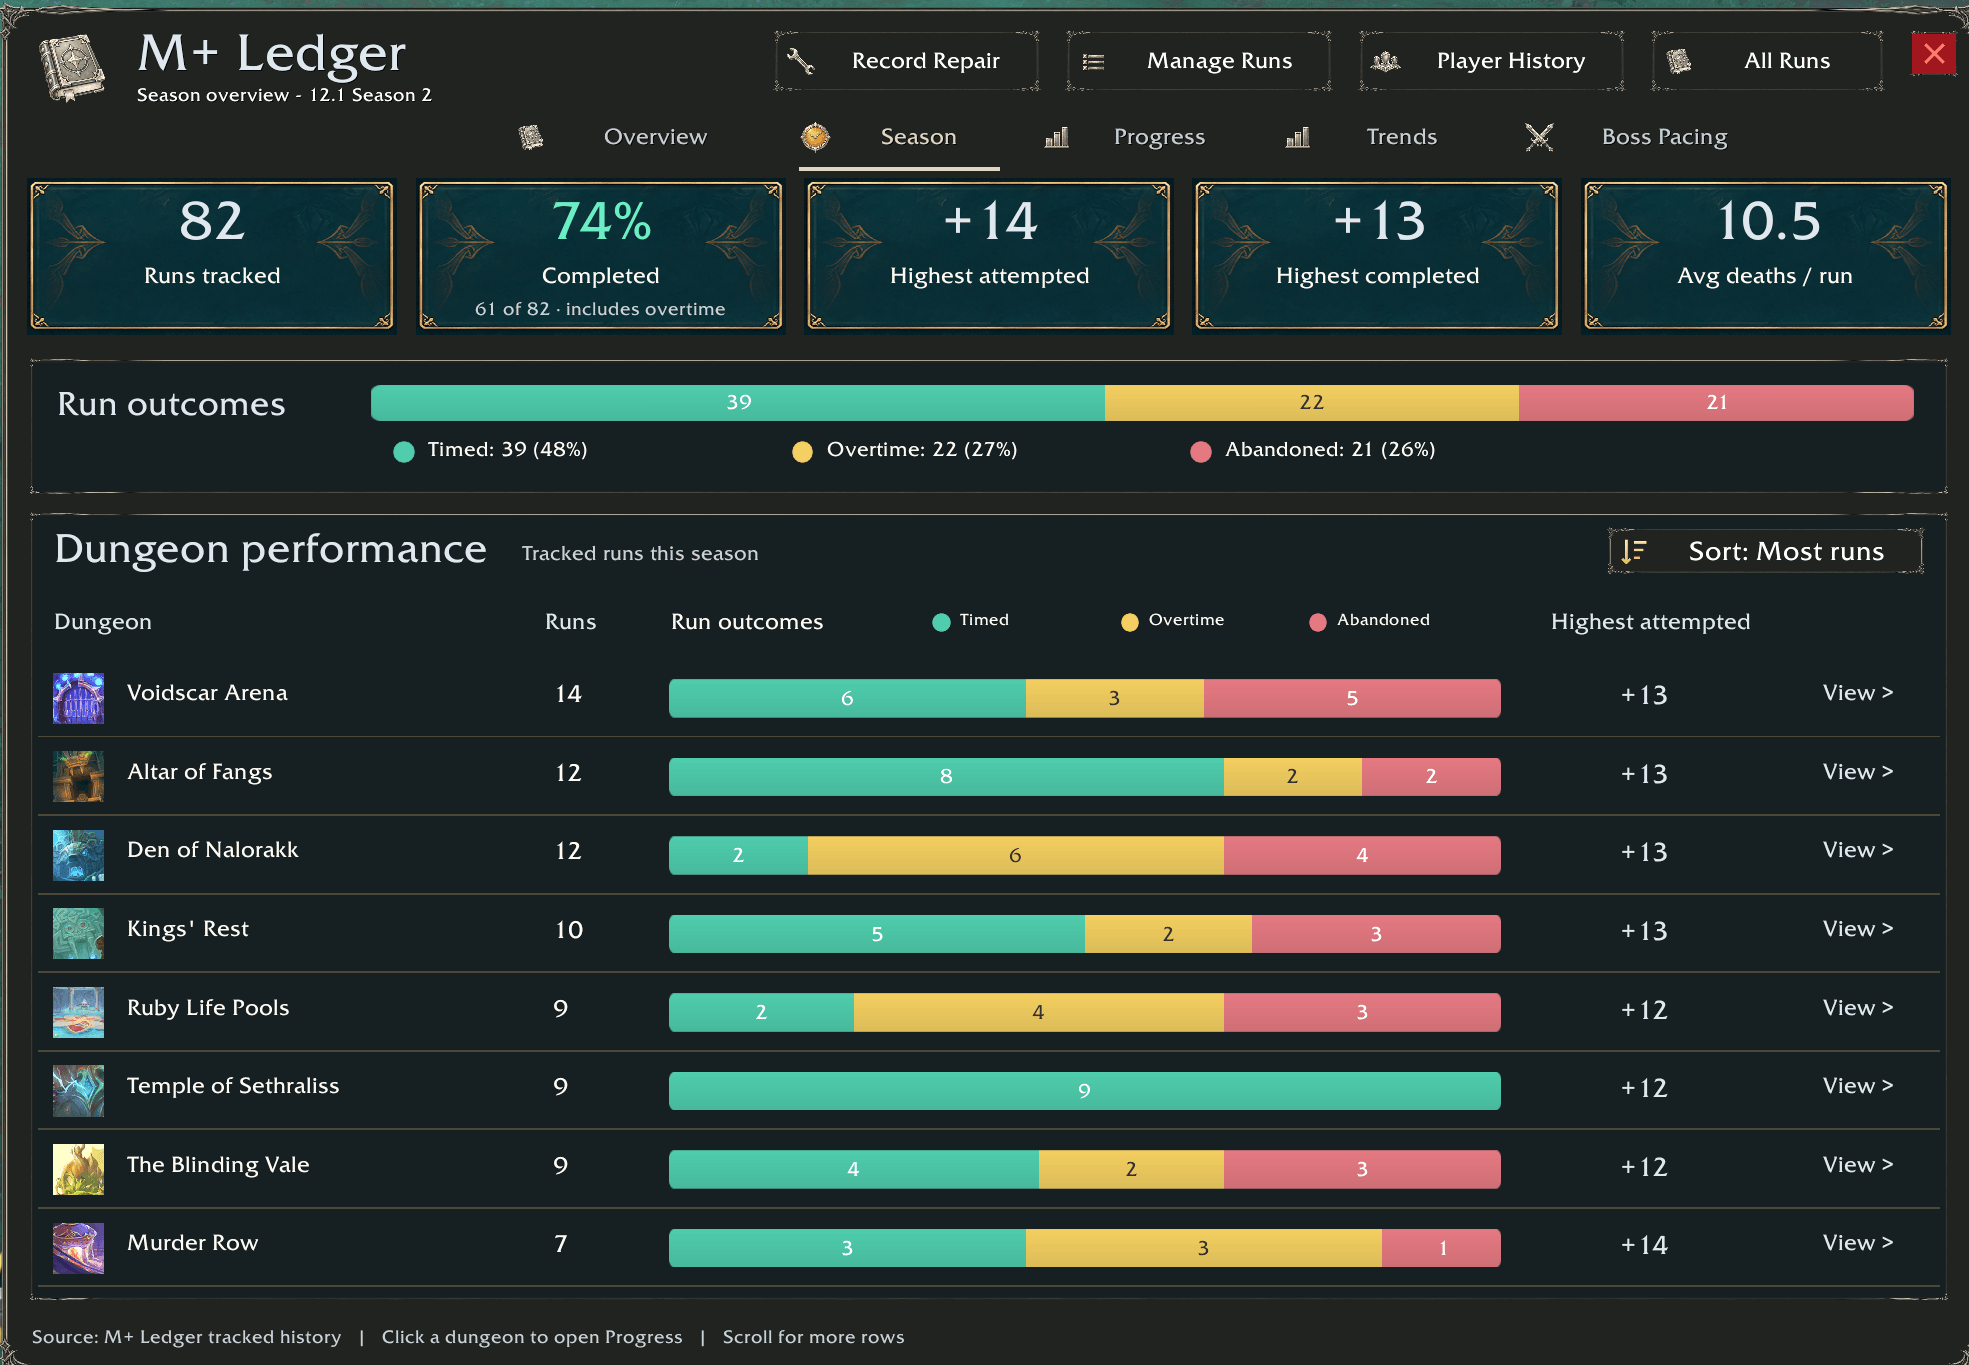This screenshot has width=1969, height=1365.
Task: Click the red Abandoned 21 segment in Run outcomes
Action: [1716, 403]
